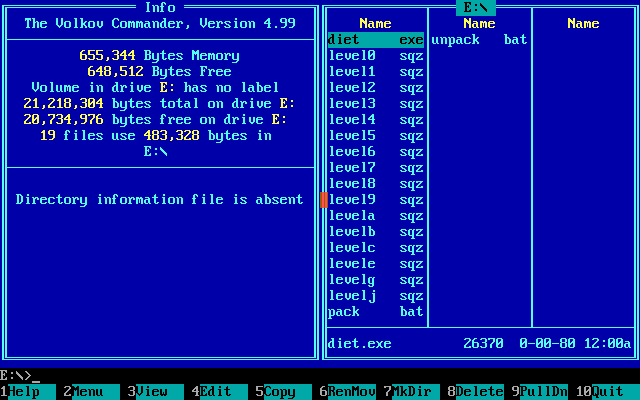Screen dimensions: 640x400
Task: Select the level3 sqz file
Action: (x=376, y=104)
